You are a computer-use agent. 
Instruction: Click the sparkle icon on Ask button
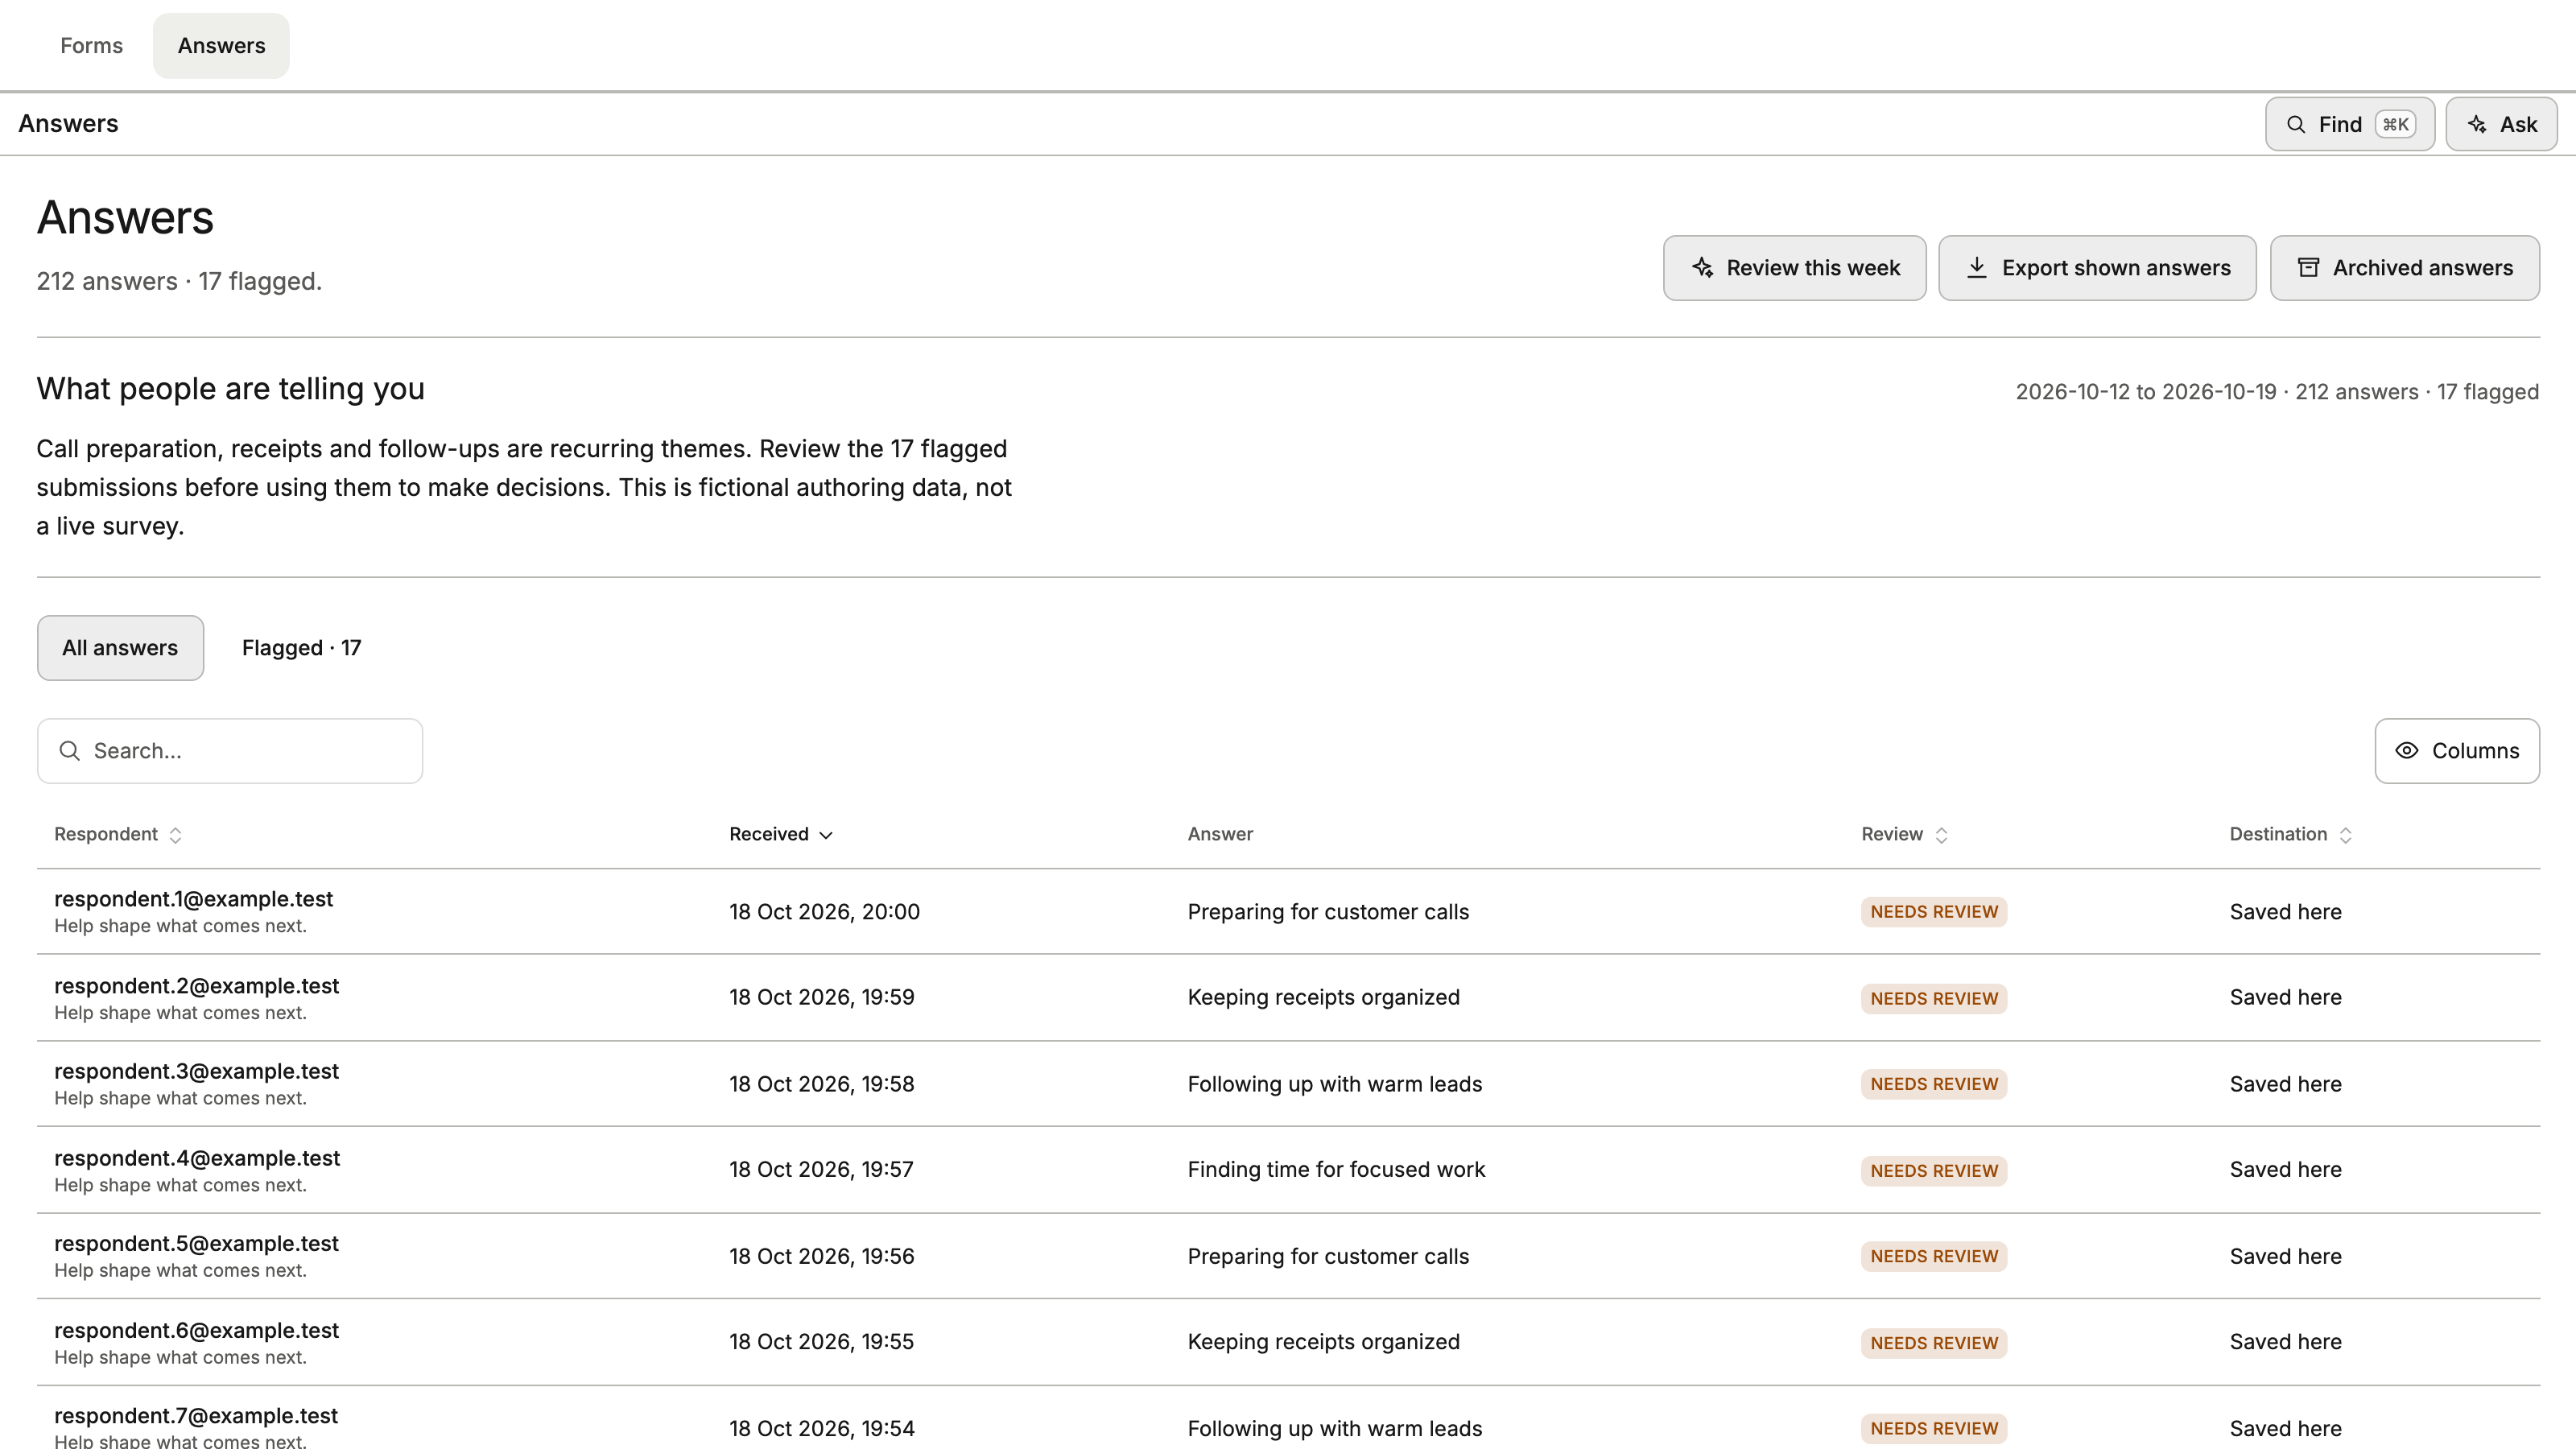tap(2477, 124)
